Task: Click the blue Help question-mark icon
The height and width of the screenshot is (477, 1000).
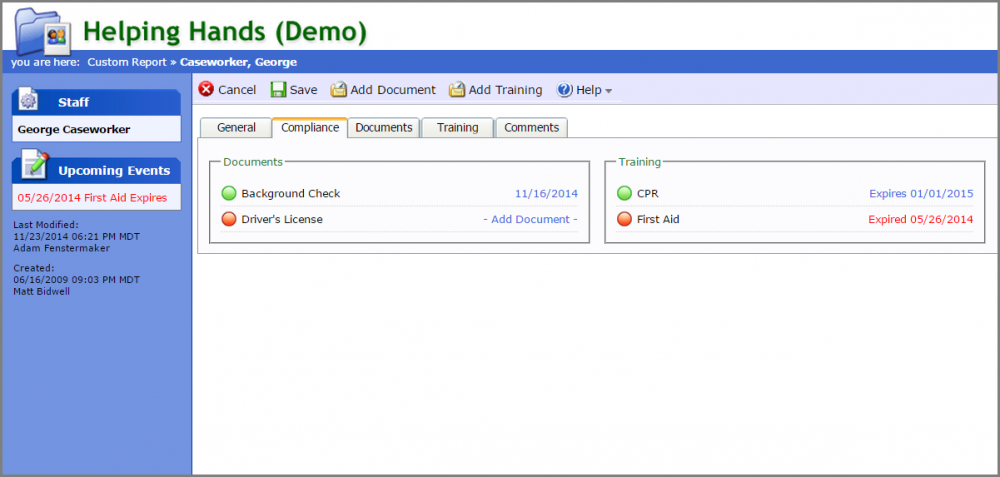Action: 564,89
